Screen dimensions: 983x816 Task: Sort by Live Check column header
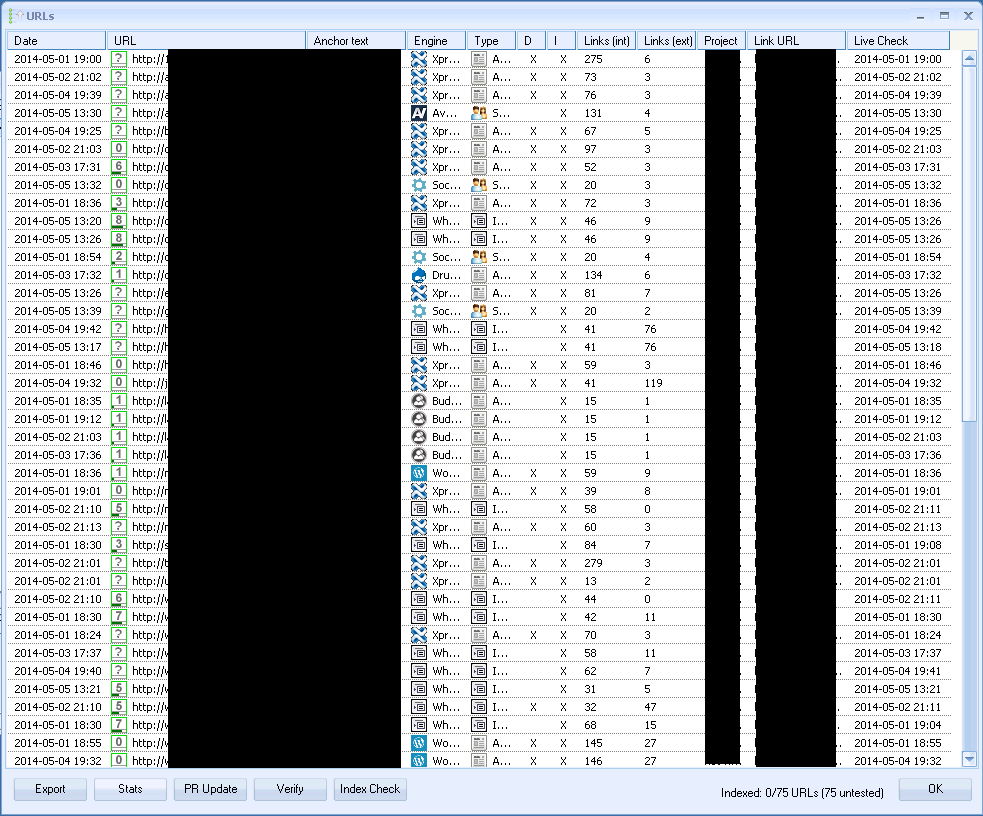coord(898,41)
